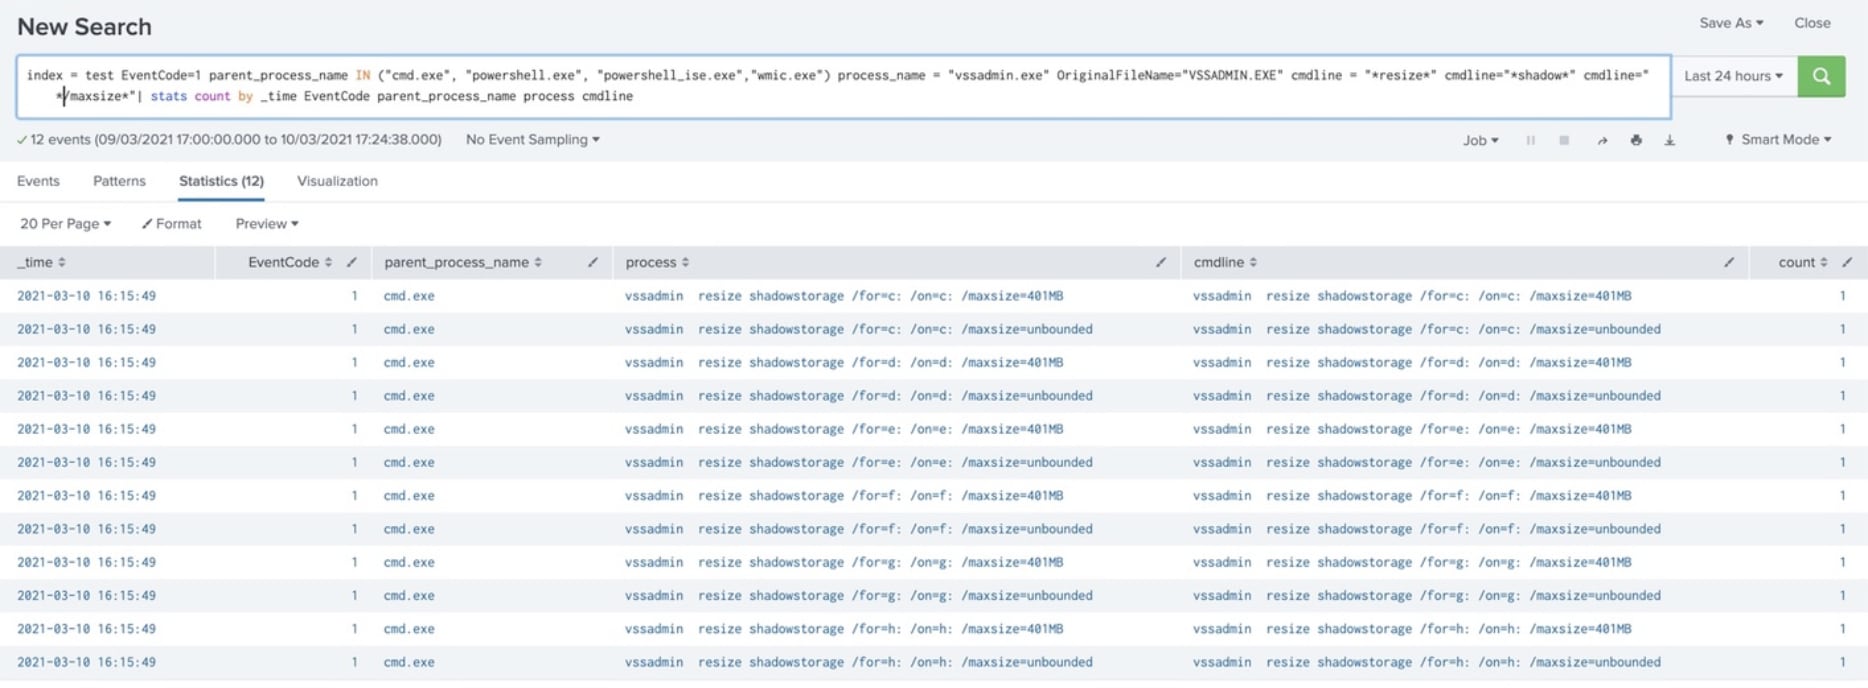Sort by parent_process_name column header

point(463,262)
